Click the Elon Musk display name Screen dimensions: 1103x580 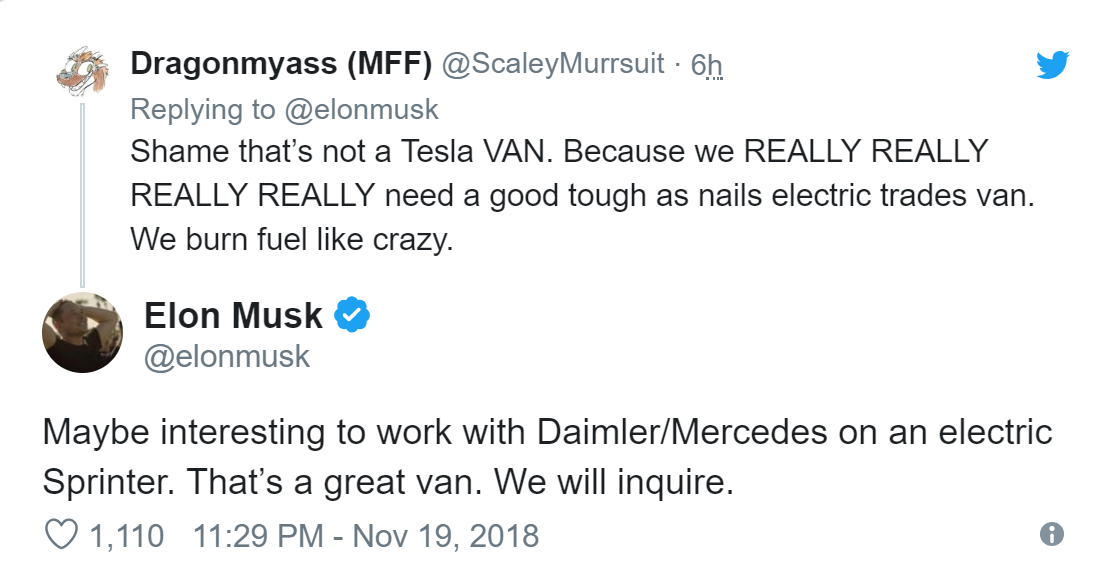233,315
